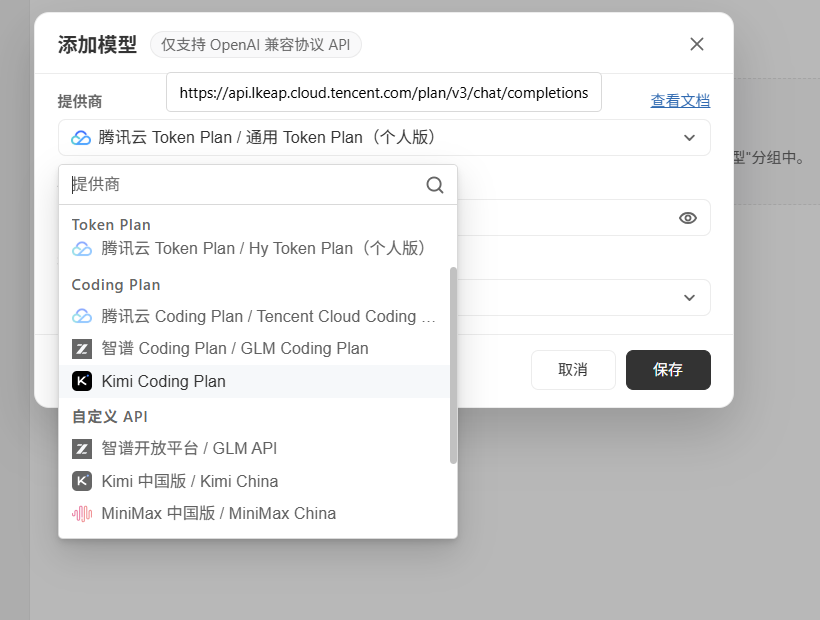Screen dimensions: 820x620
Task: Choose Kimi 中国版 / Kimi China option
Action: (254, 481)
